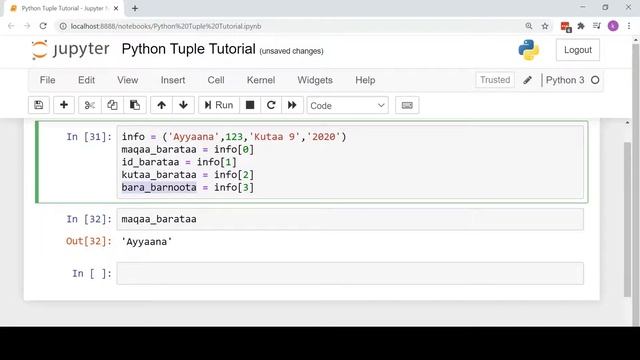Click the localhost address bar URL
640x360 pixels.
tap(166, 26)
